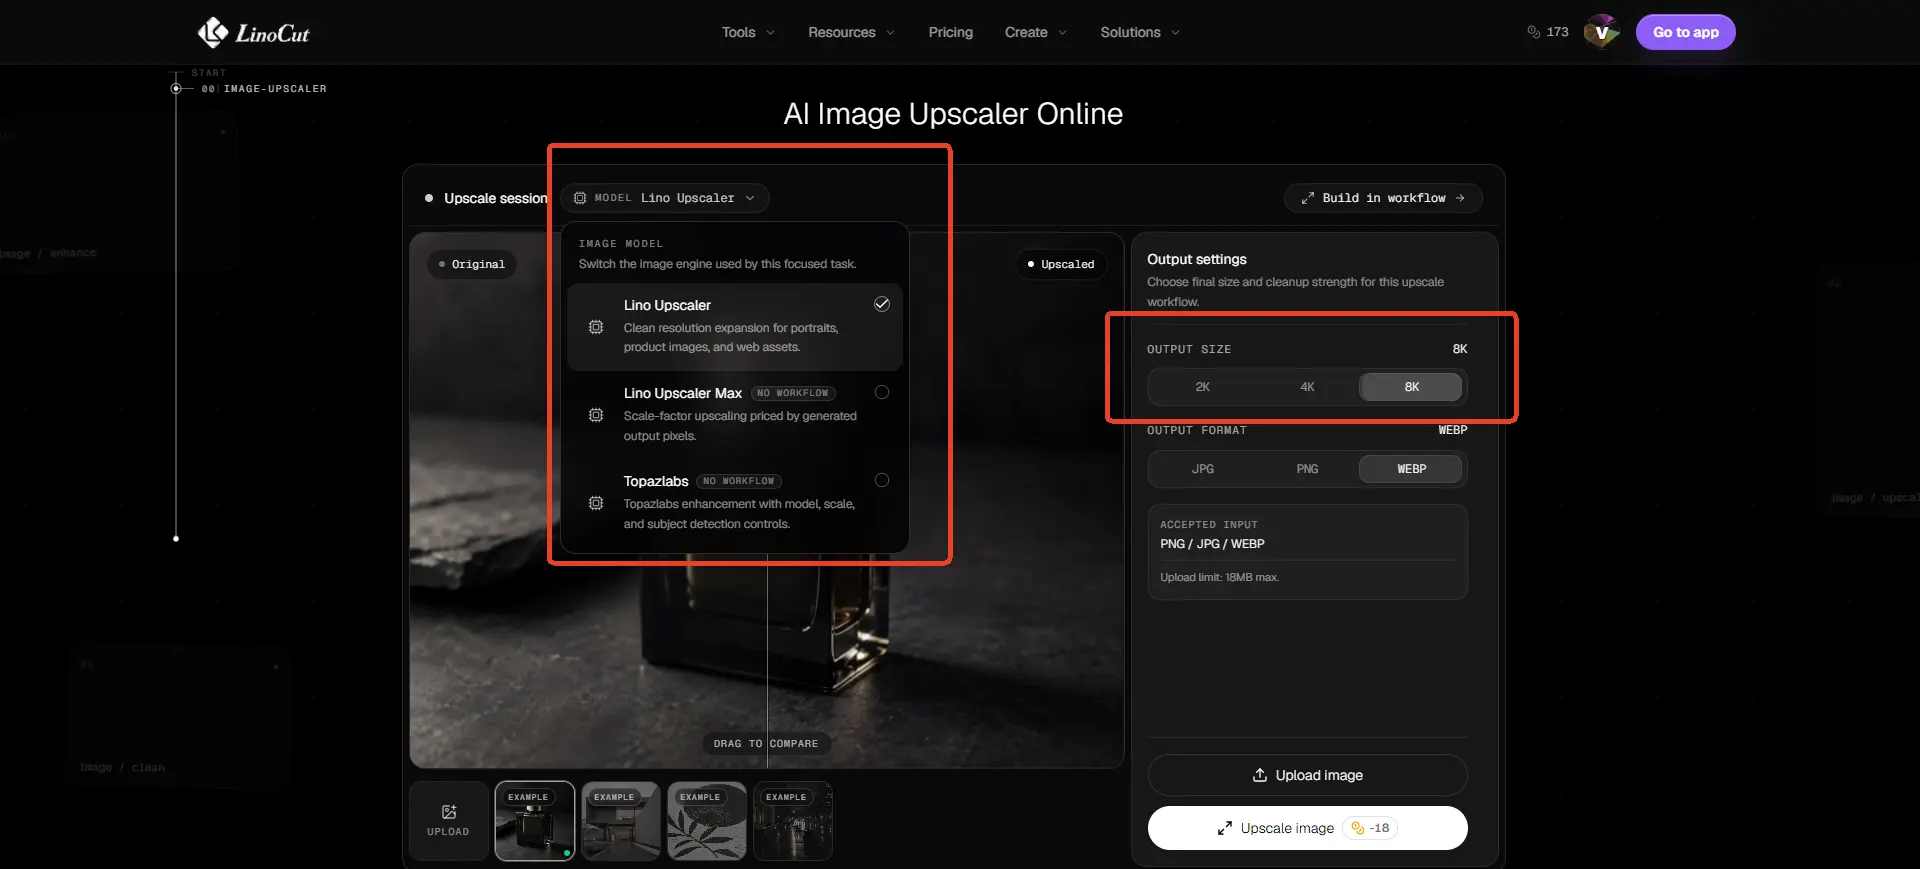Set output size to 8K
Viewport: 1920px width, 869px height.
[x=1411, y=387]
